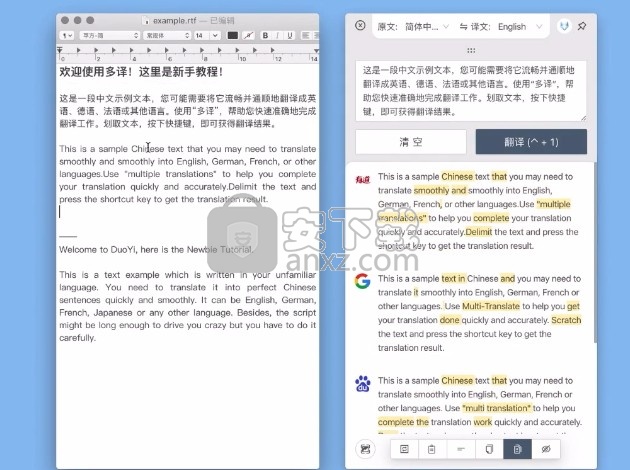Click the example.rtf document title icon

[146, 20]
